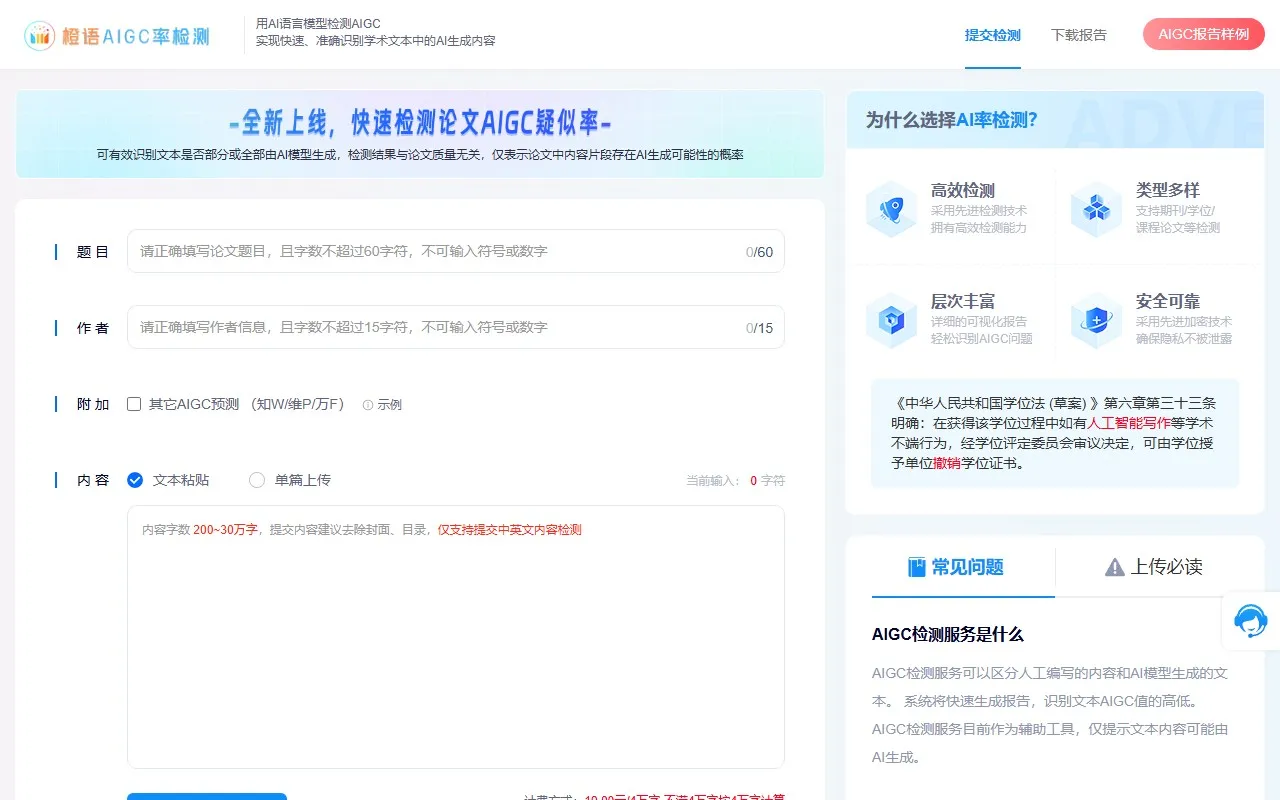Click inside the 题目 title input field
The height and width of the screenshot is (800, 1280).
pos(450,251)
